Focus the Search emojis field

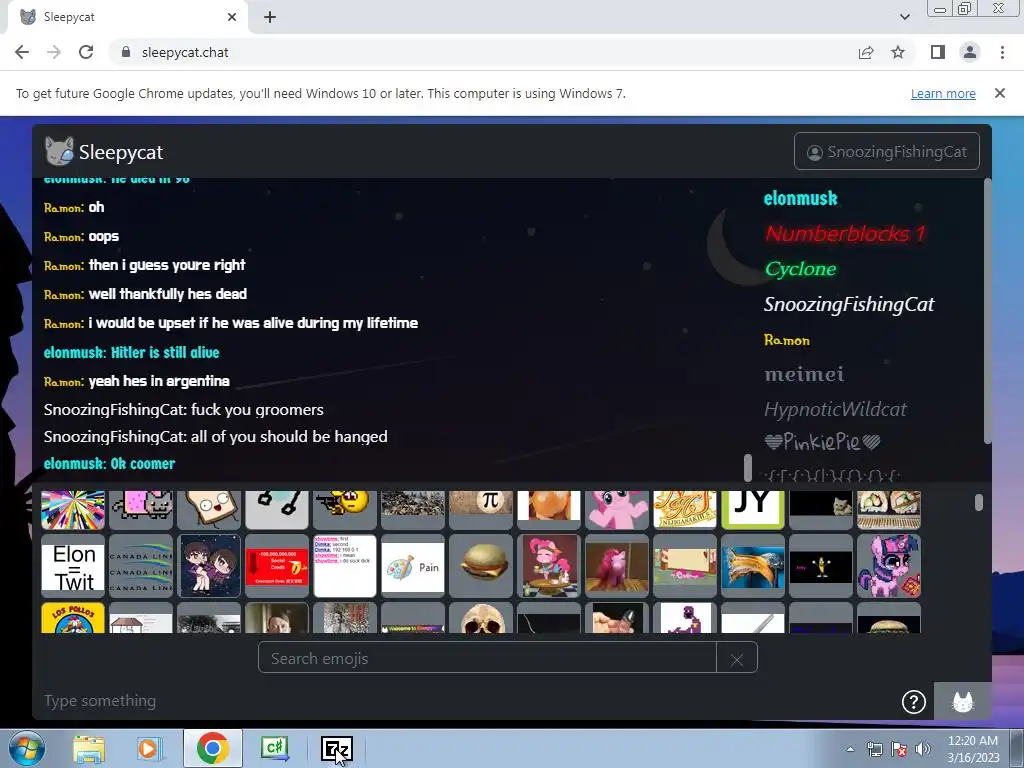click(x=487, y=658)
